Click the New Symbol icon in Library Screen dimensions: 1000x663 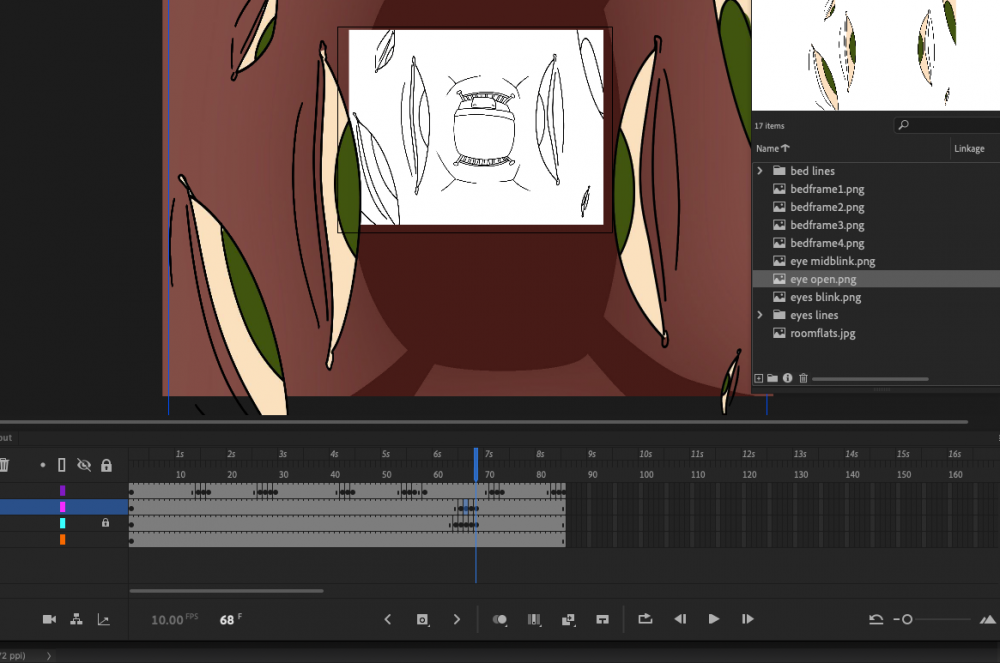[759, 378]
